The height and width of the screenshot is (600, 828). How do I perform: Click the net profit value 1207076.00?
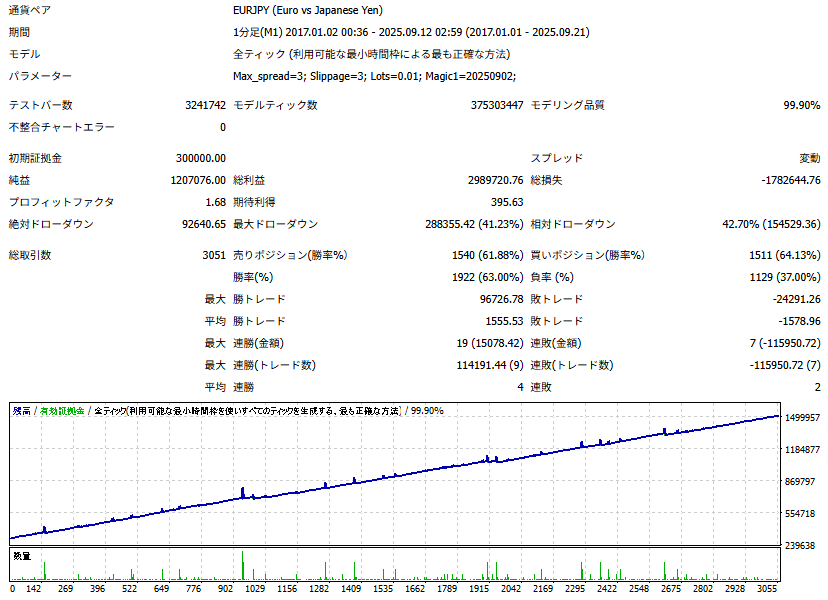click(x=198, y=180)
